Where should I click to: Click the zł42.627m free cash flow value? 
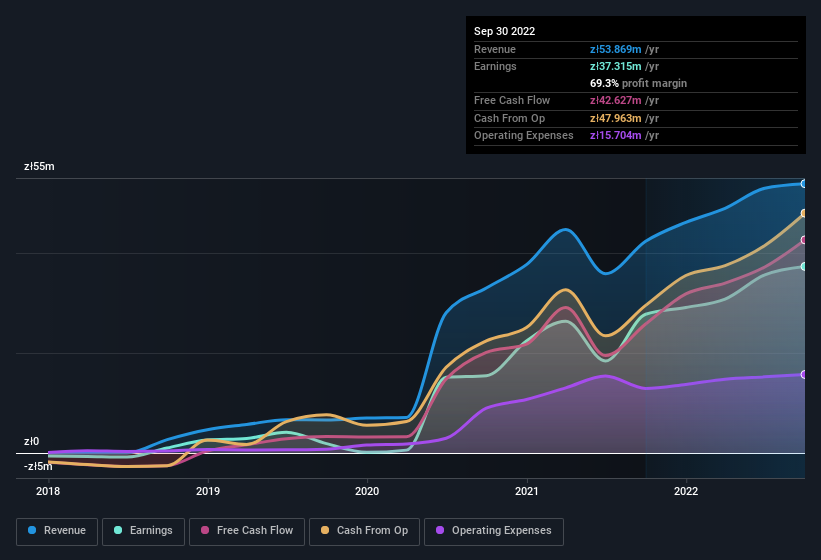pyautogui.click(x=616, y=100)
